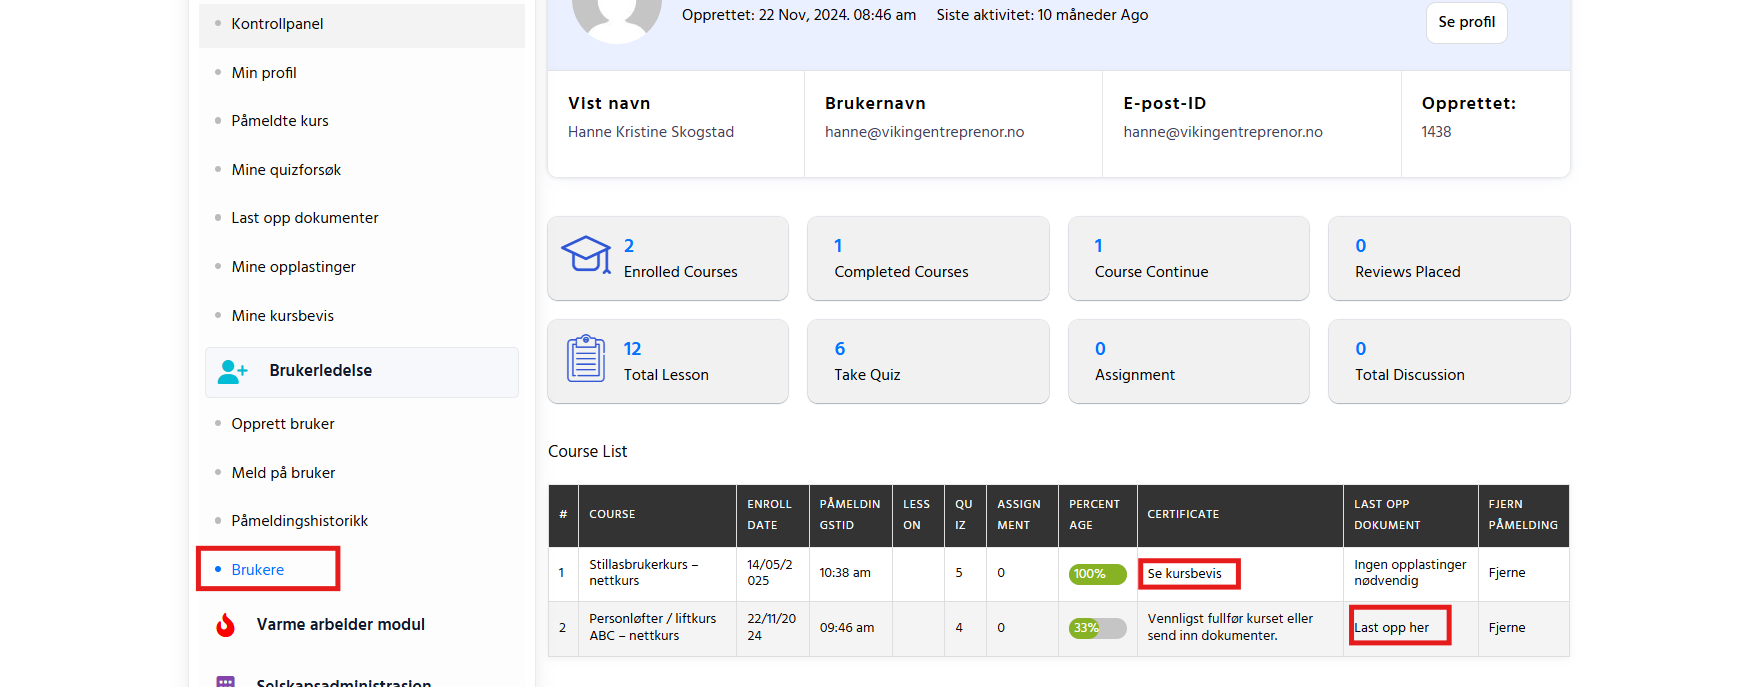This screenshot has width=1738, height=687.
Task: Click the flame icon for Varme arbeider
Action: pos(226,625)
